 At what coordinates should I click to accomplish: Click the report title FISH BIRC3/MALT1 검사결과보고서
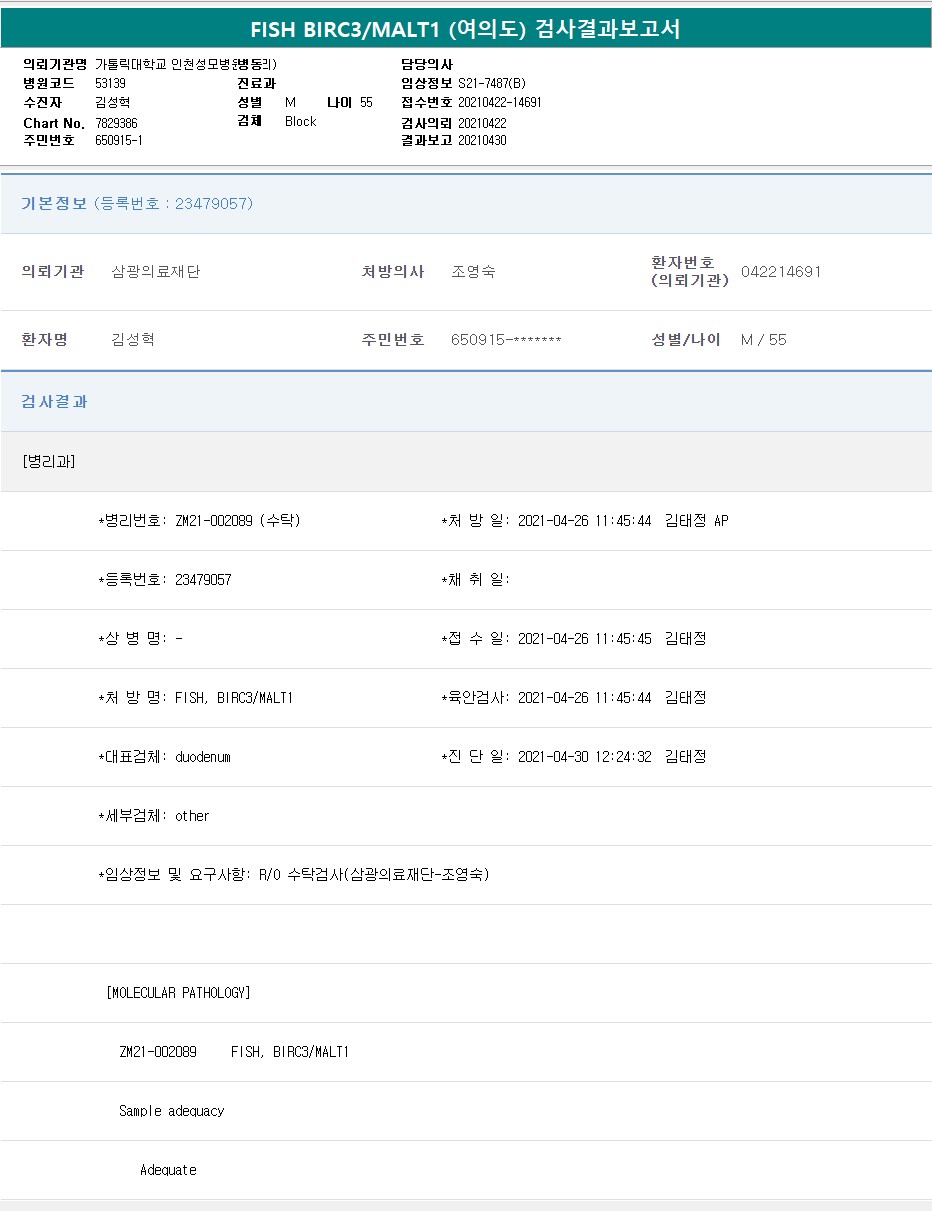click(465, 29)
